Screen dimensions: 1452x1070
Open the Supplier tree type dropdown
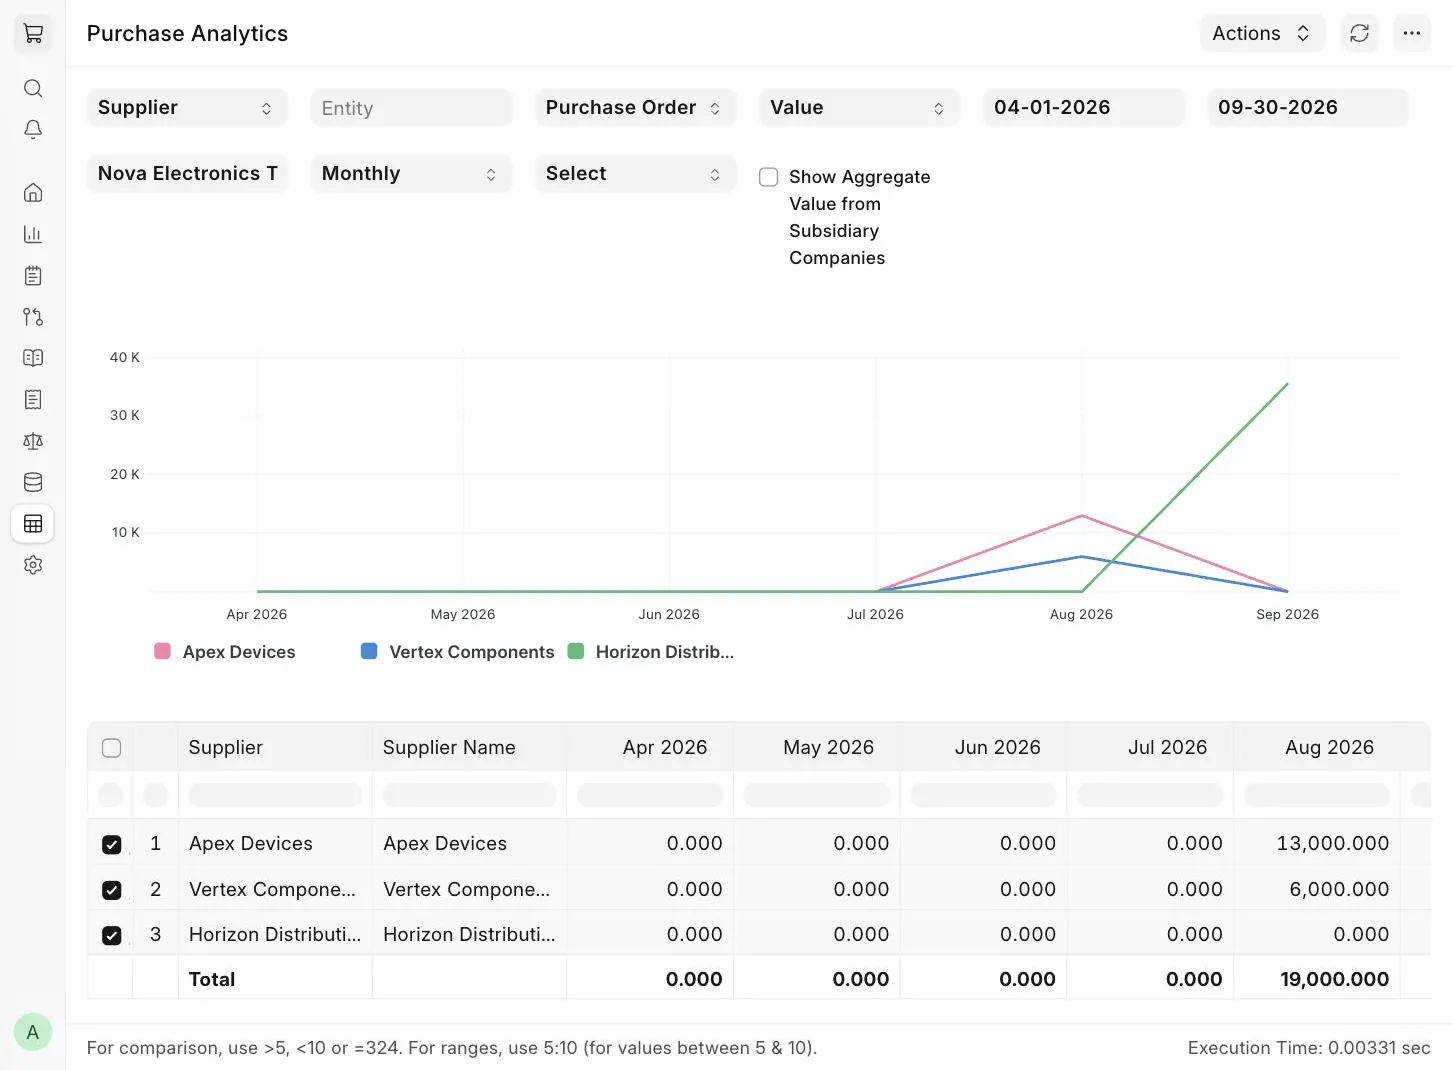188,108
